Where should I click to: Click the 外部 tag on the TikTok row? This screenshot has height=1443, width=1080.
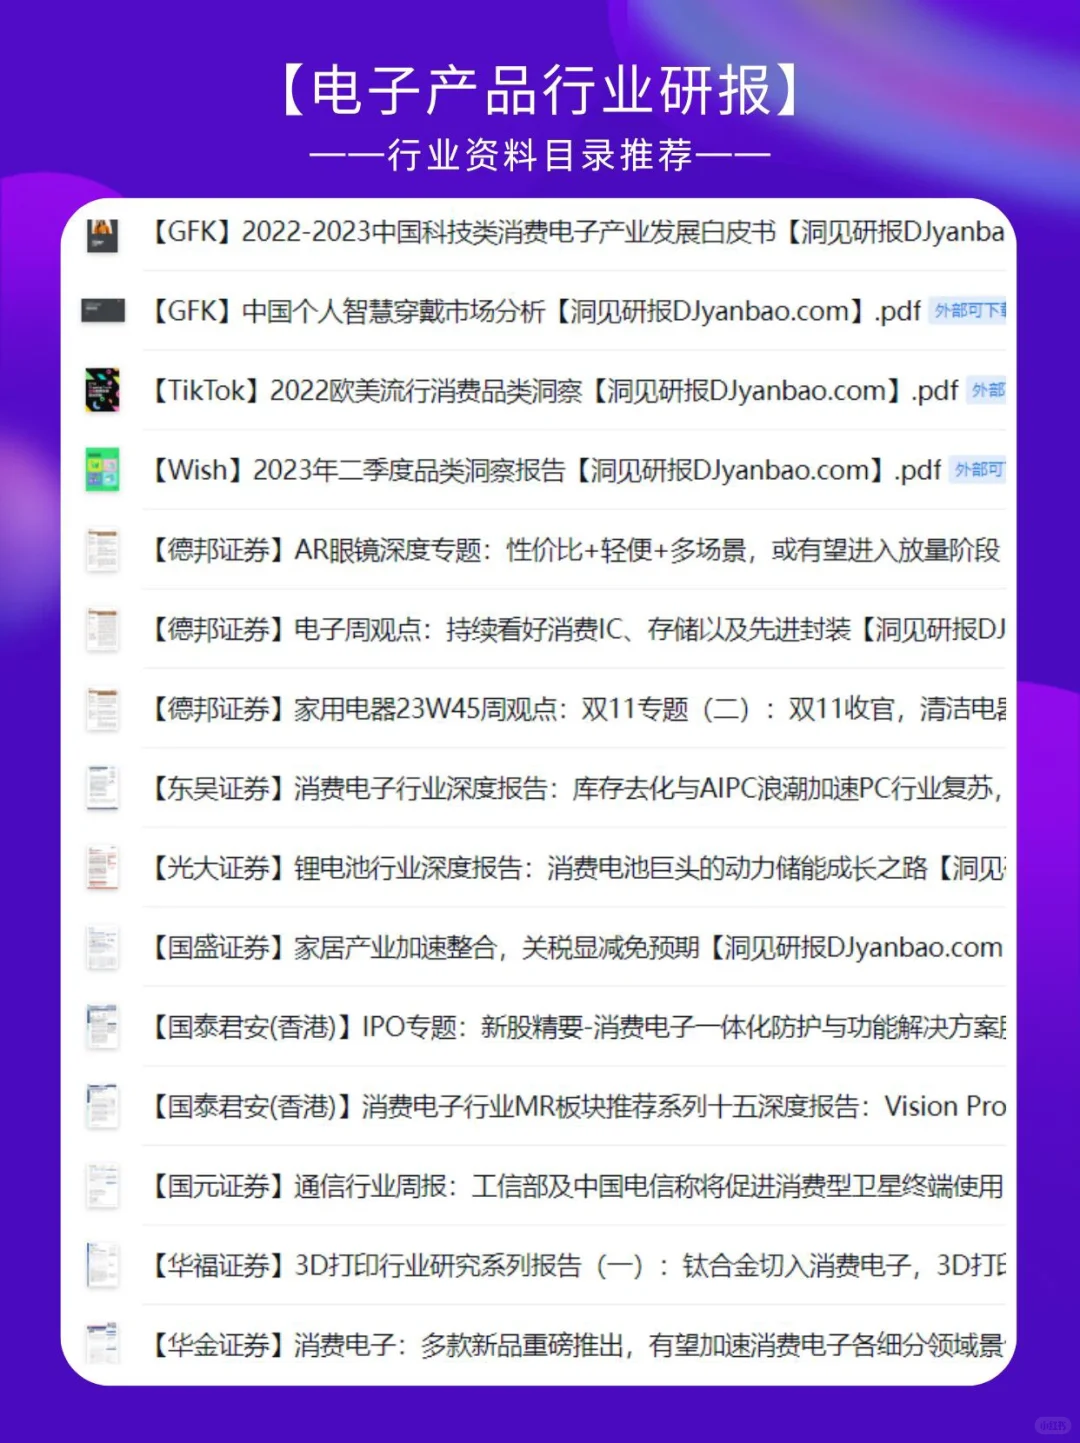tap(986, 390)
